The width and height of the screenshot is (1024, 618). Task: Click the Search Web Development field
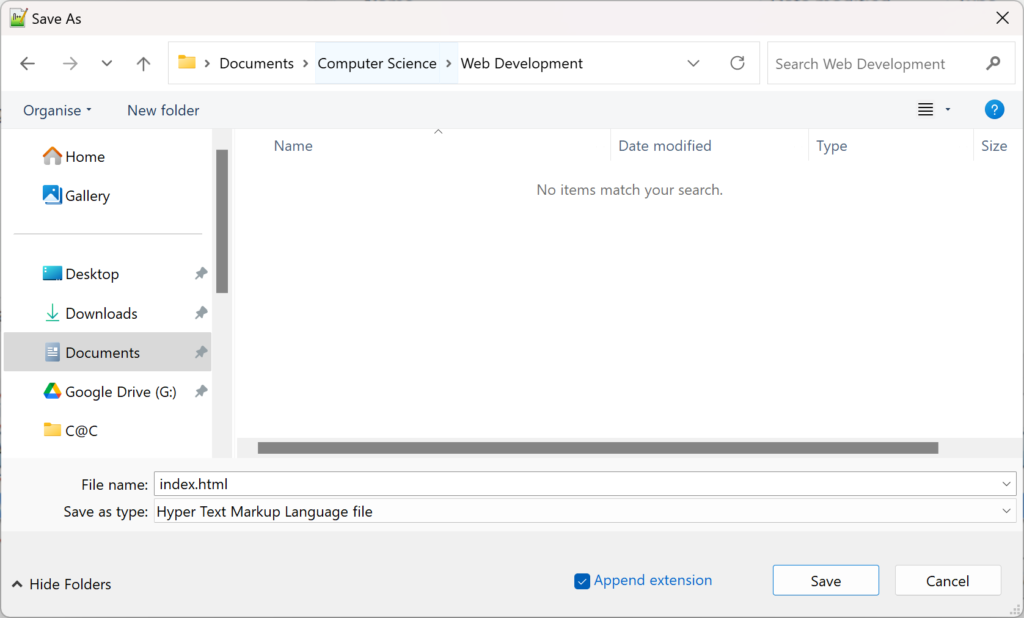875,64
